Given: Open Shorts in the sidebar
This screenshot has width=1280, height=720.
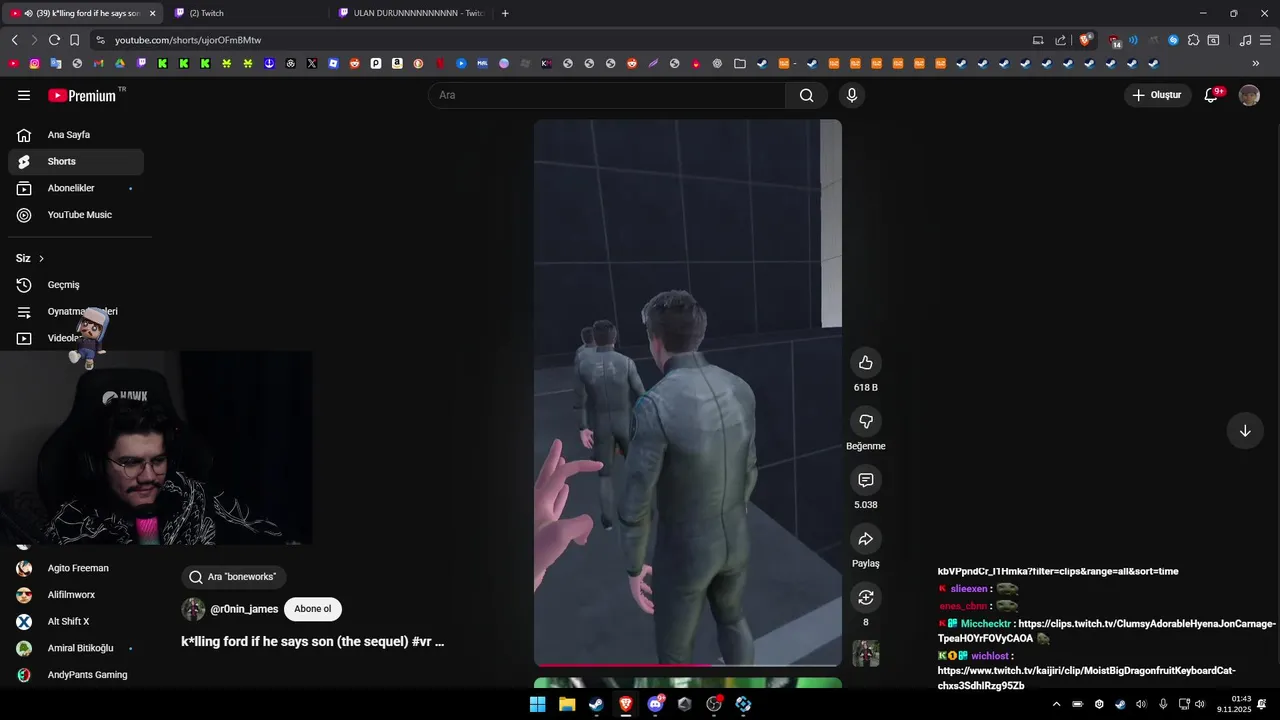Looking at the screenshot, I should [76, 161].
